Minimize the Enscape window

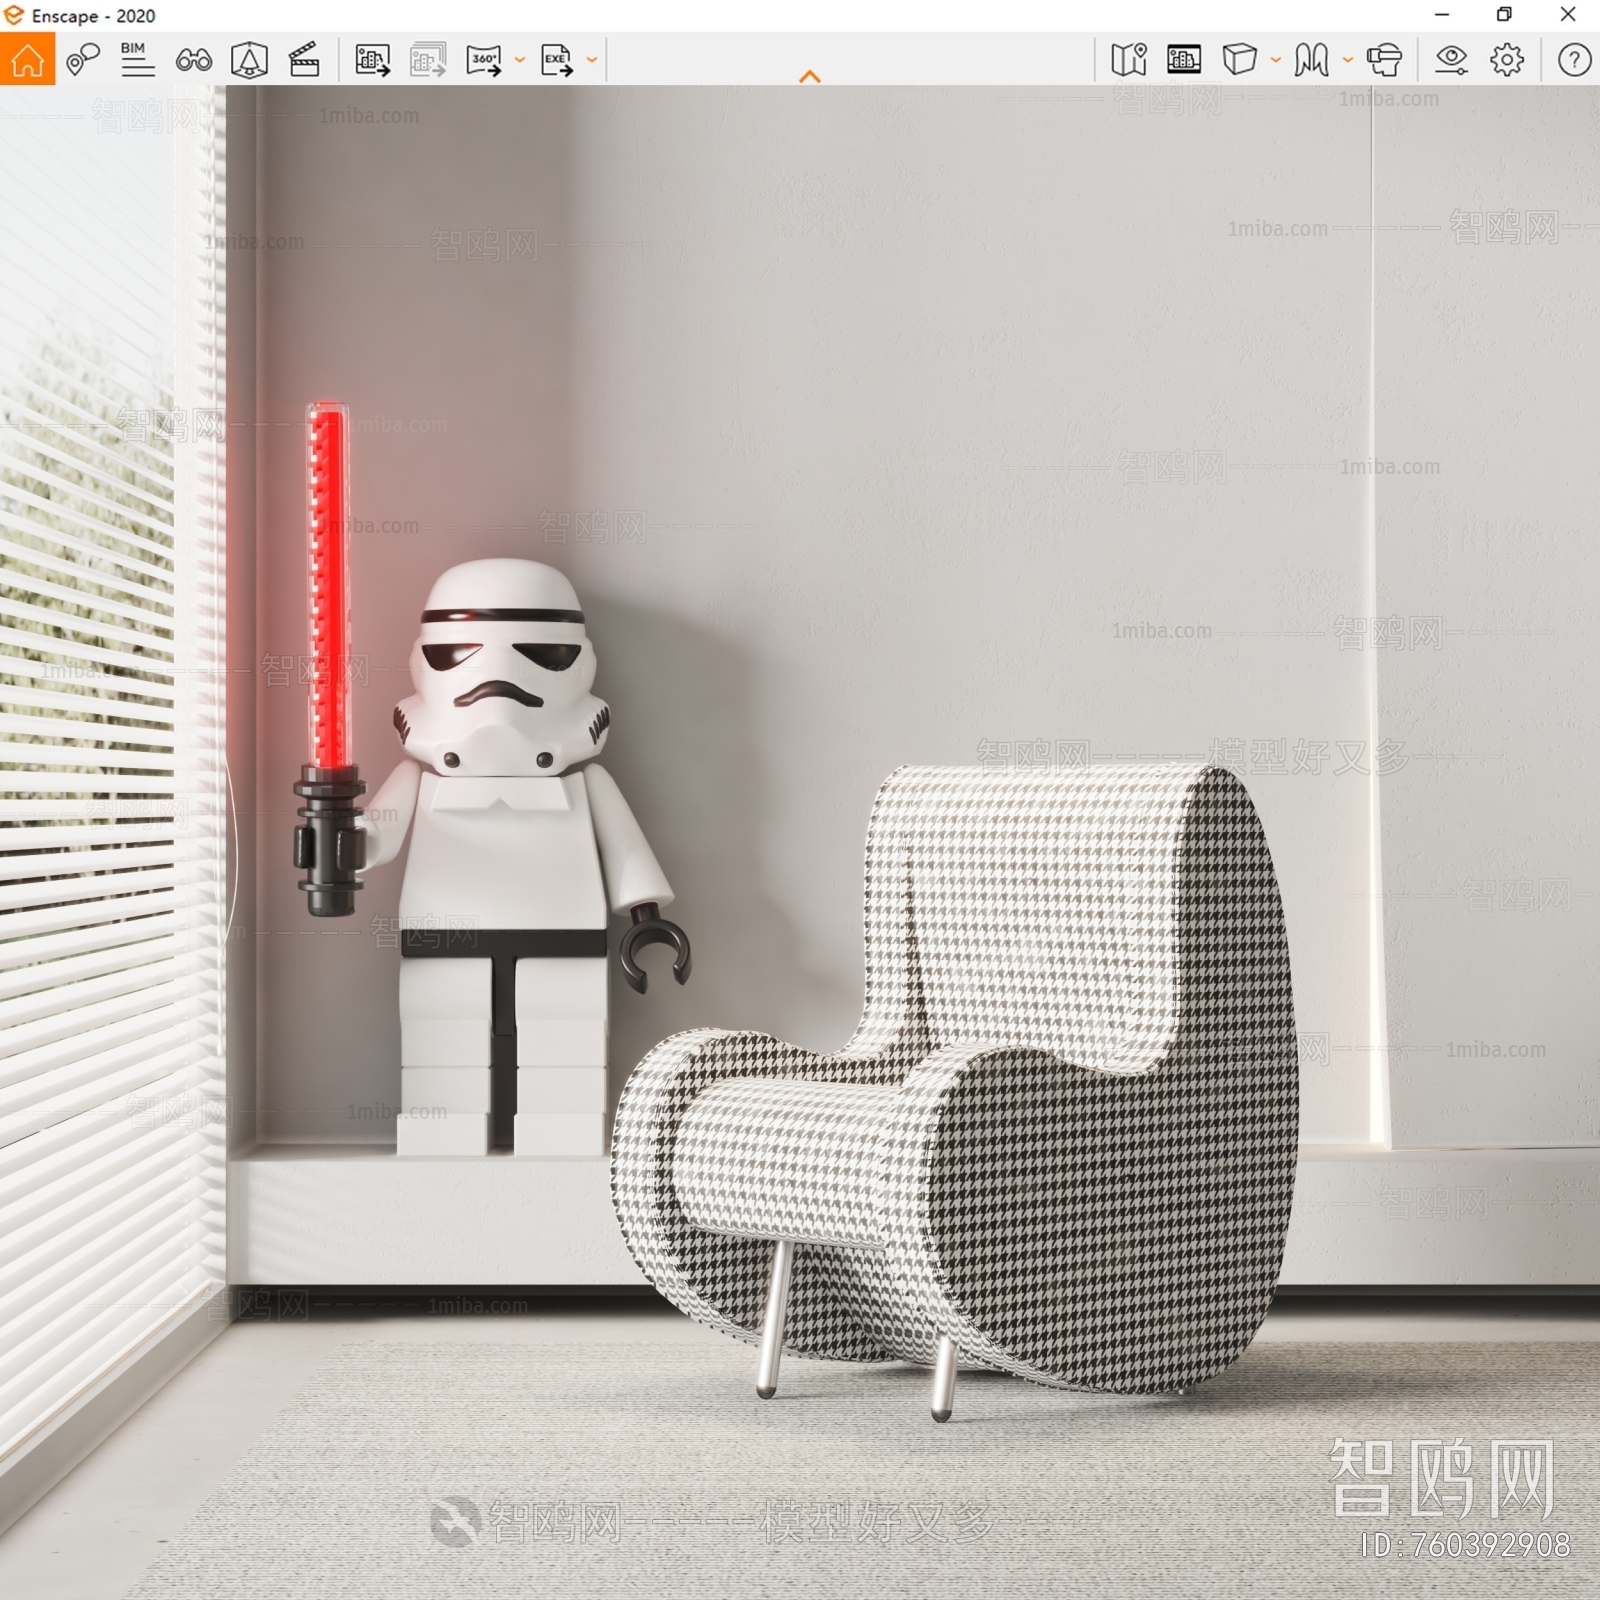(x=1442, y=15)
